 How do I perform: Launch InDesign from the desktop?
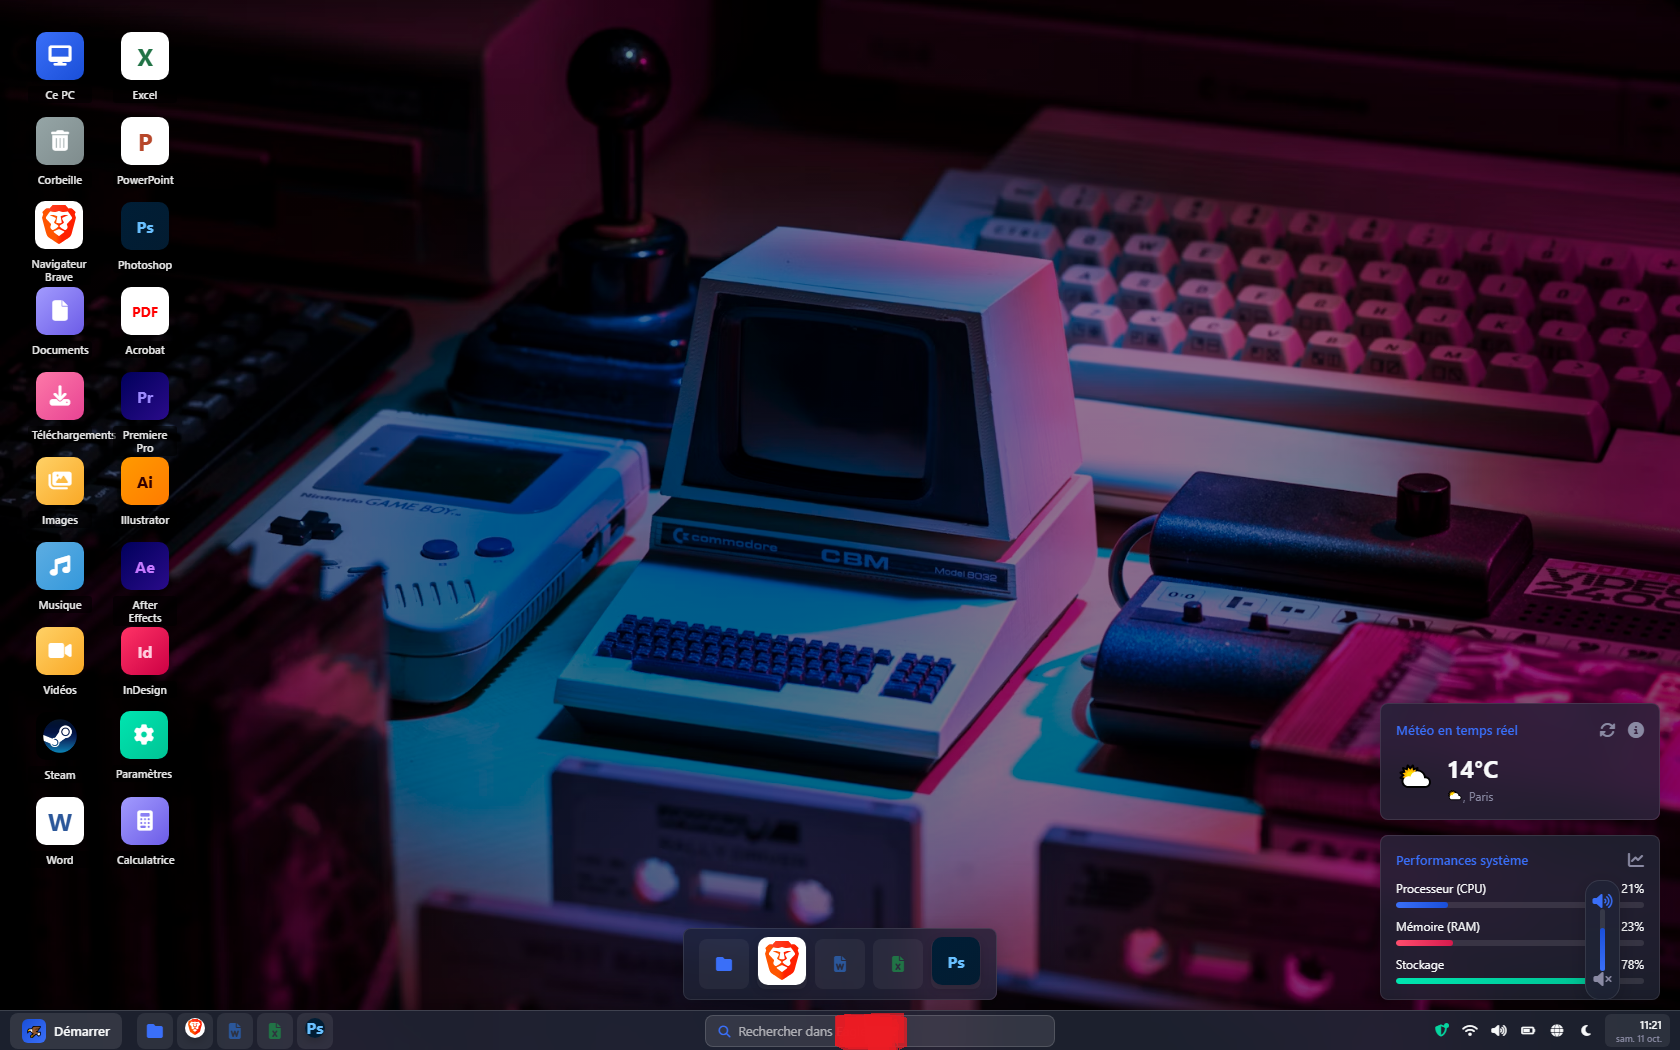(145, 652)
